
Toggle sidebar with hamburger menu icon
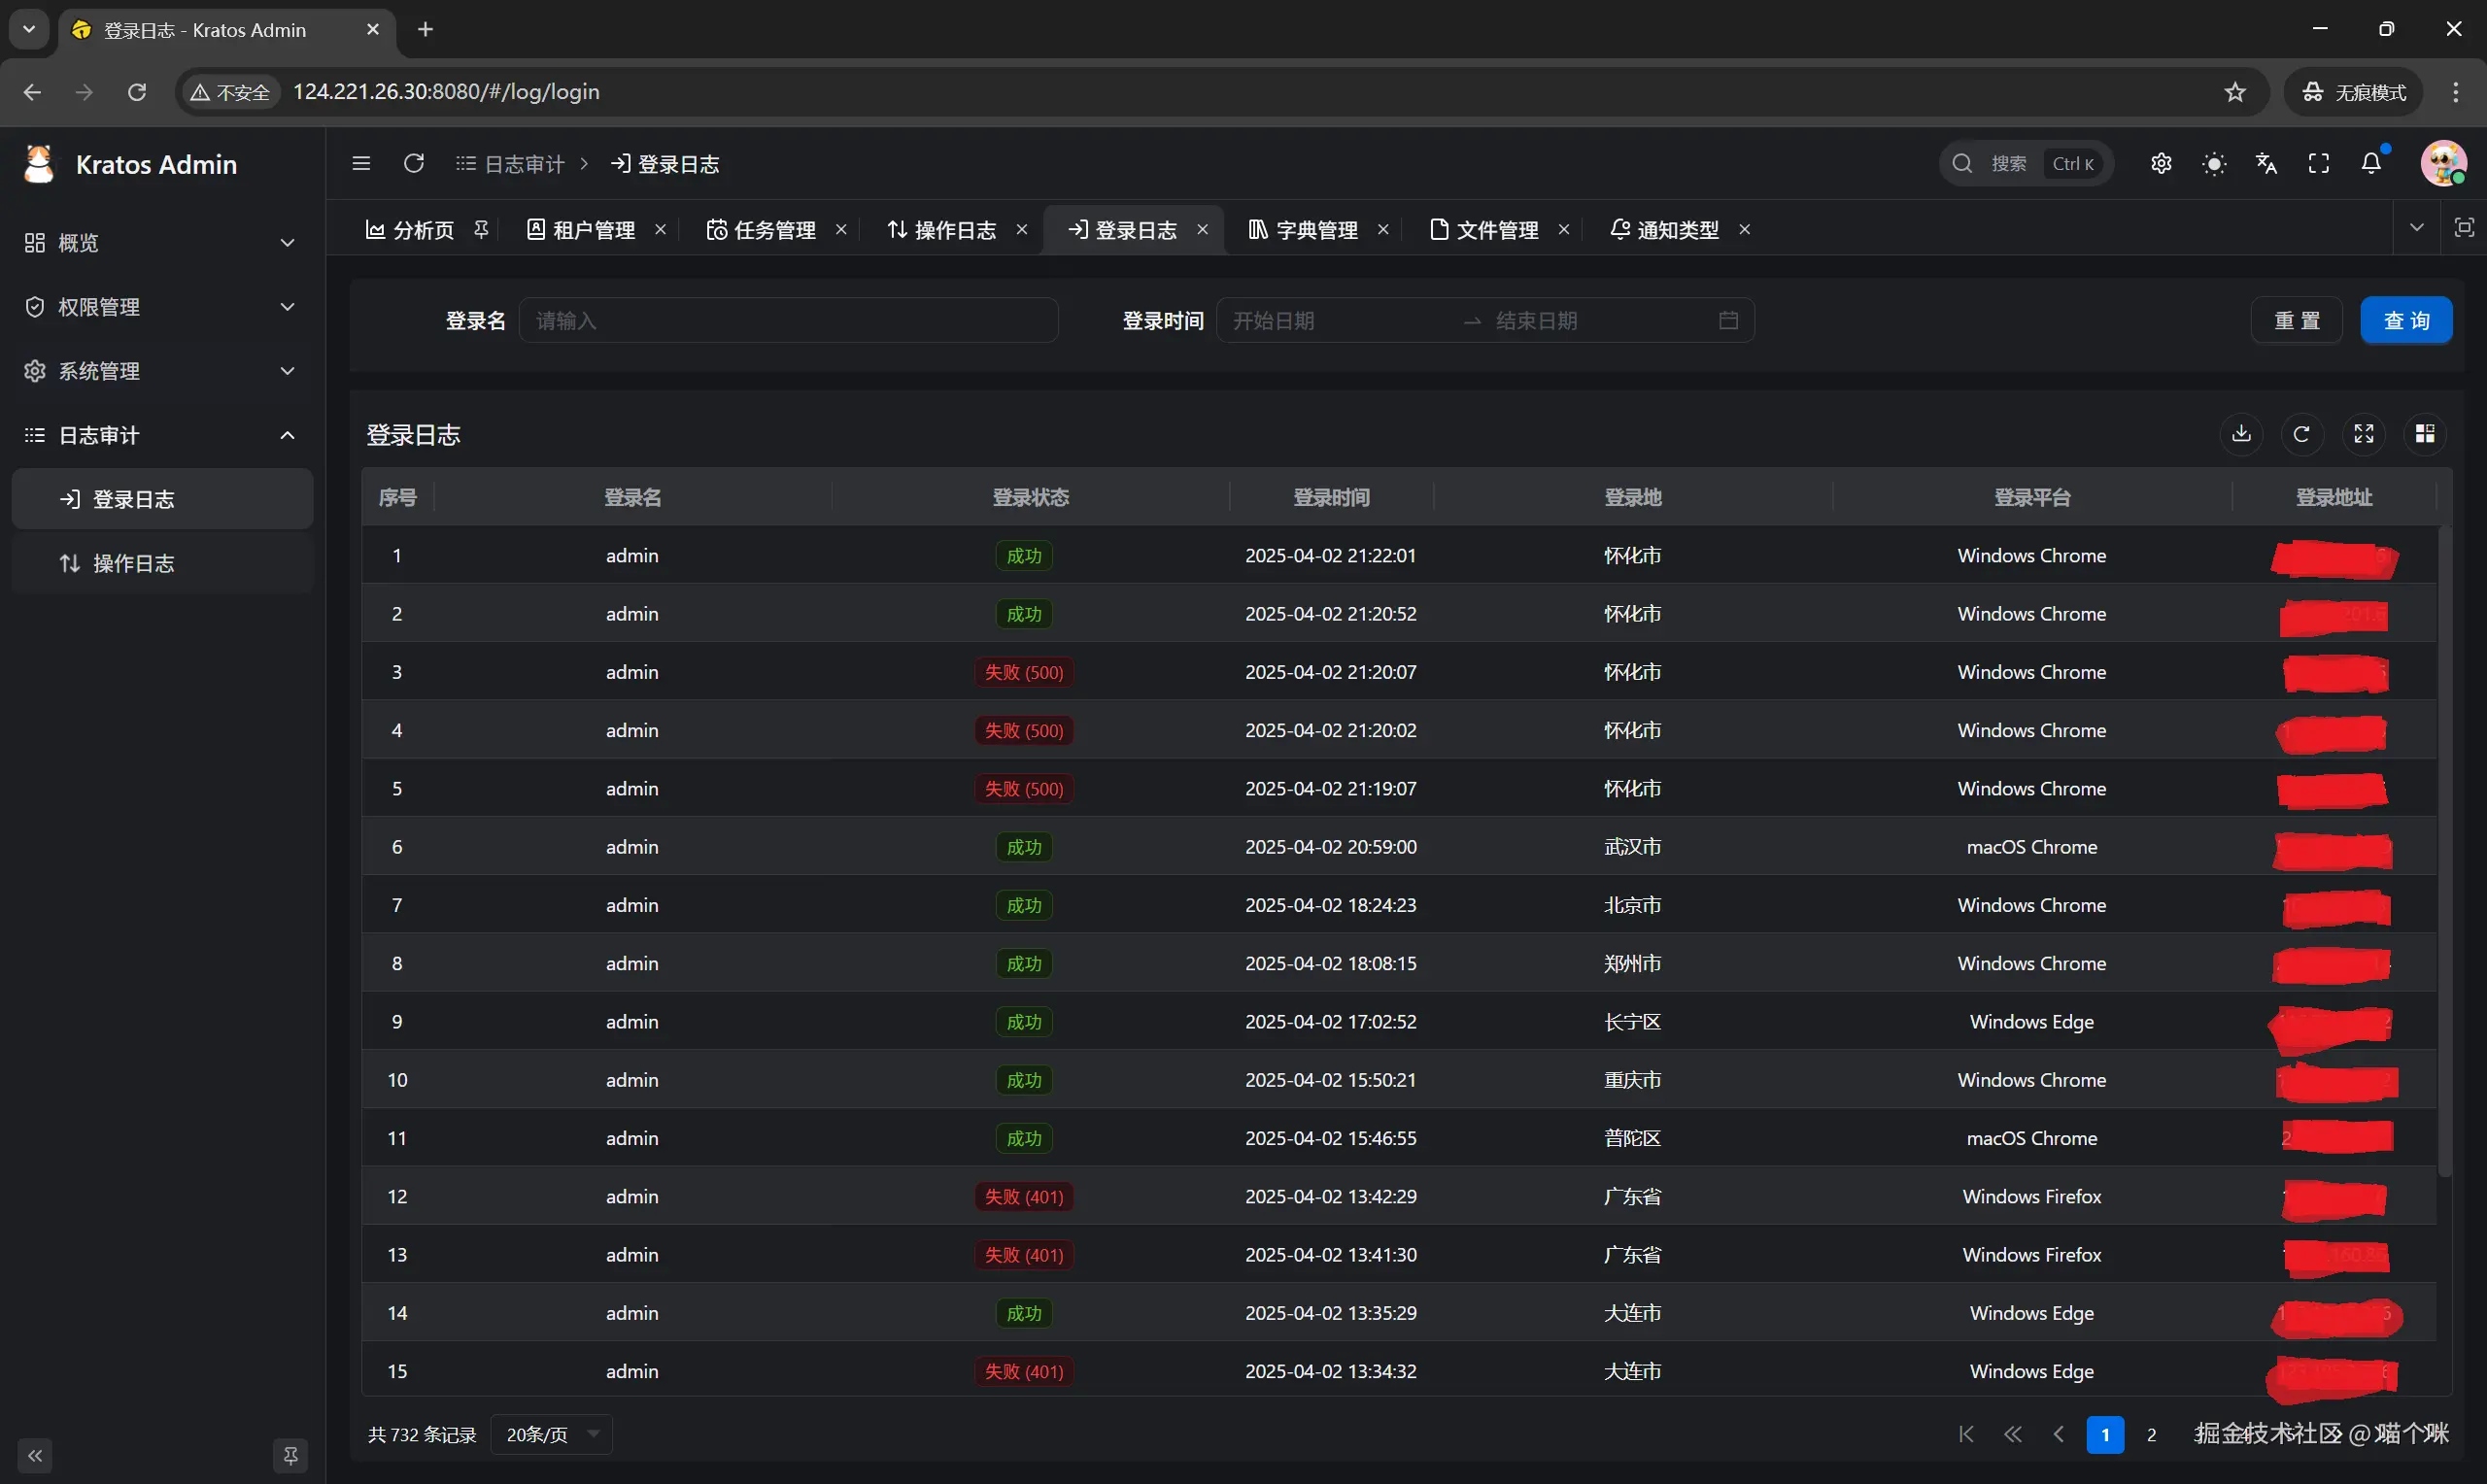pos(362,164)
